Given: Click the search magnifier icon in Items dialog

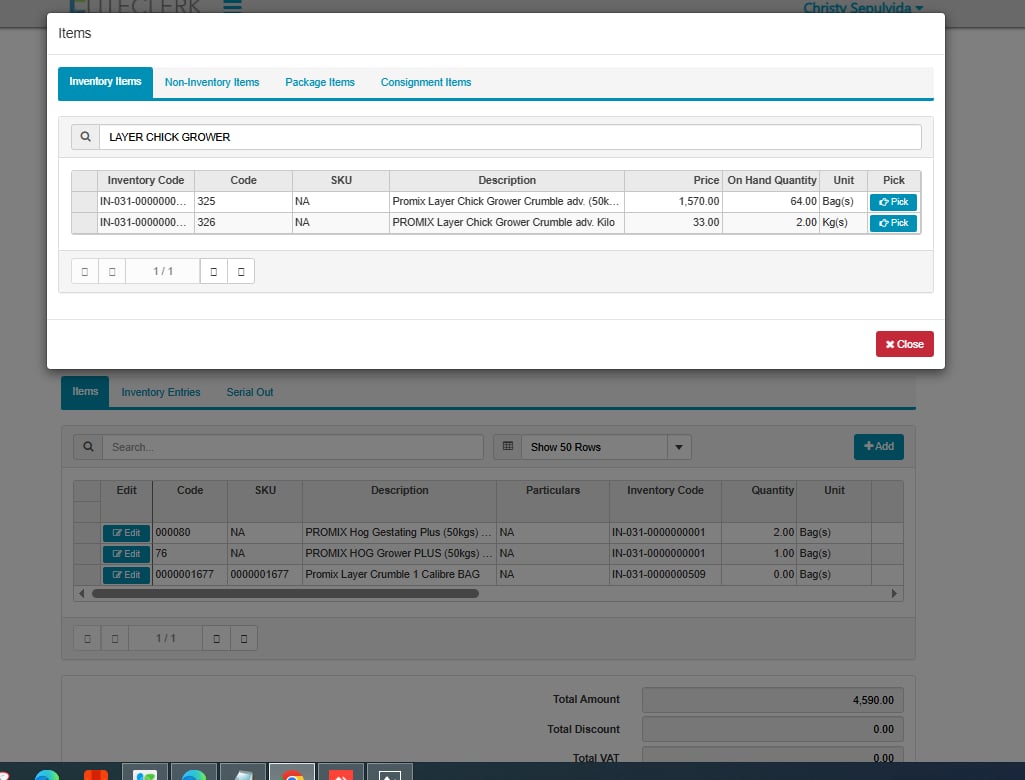Looking at the screenshot, I should (85, 137).
